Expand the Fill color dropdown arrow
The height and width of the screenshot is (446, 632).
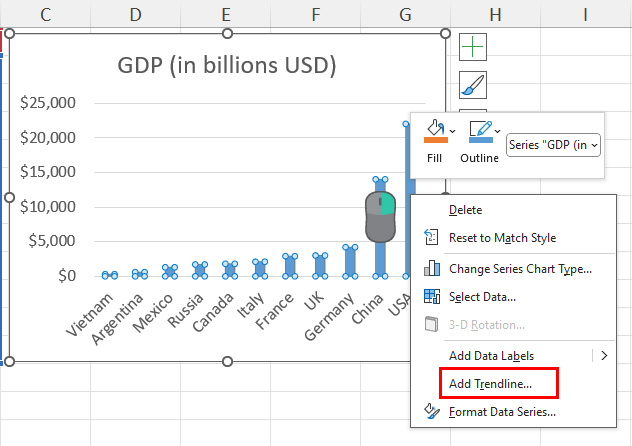click(x=453, y=131)
